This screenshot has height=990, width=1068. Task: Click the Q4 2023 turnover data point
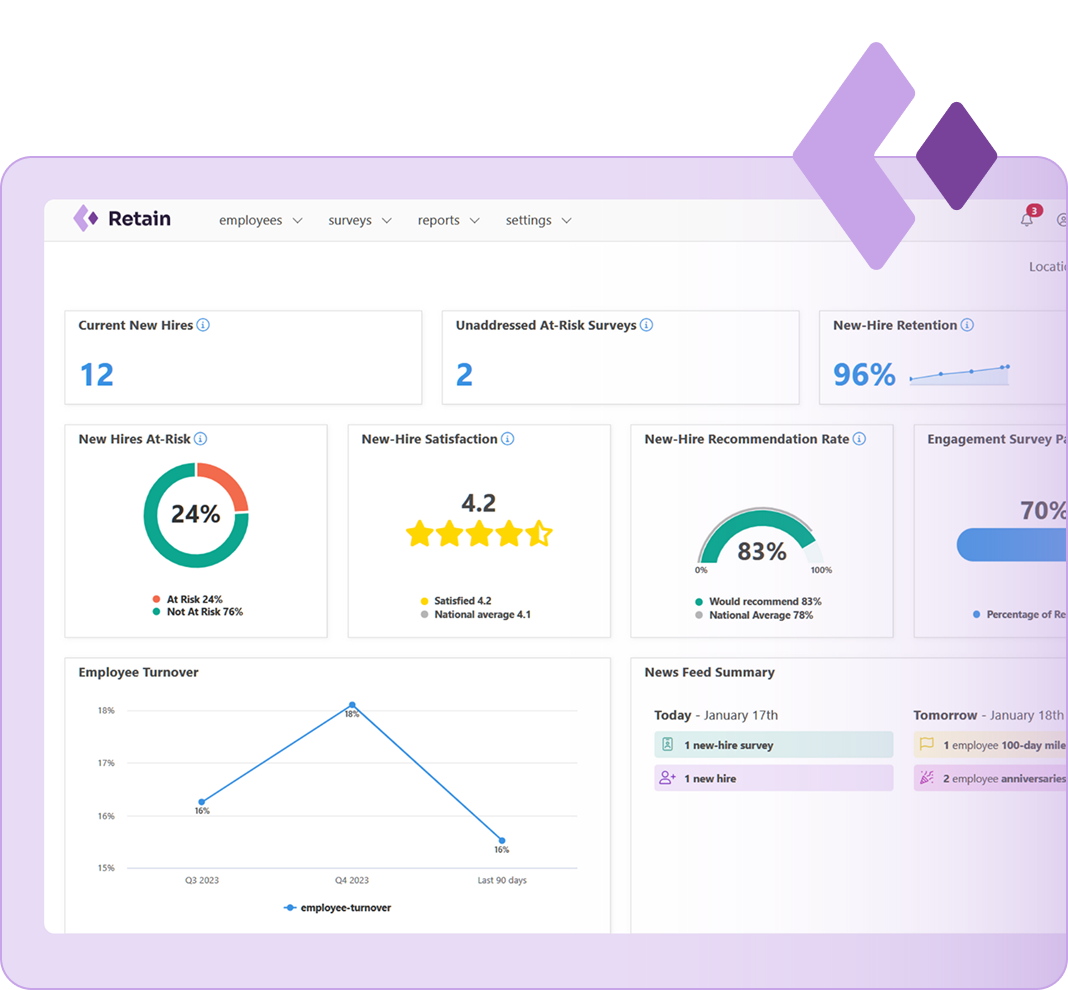(352, 705)
